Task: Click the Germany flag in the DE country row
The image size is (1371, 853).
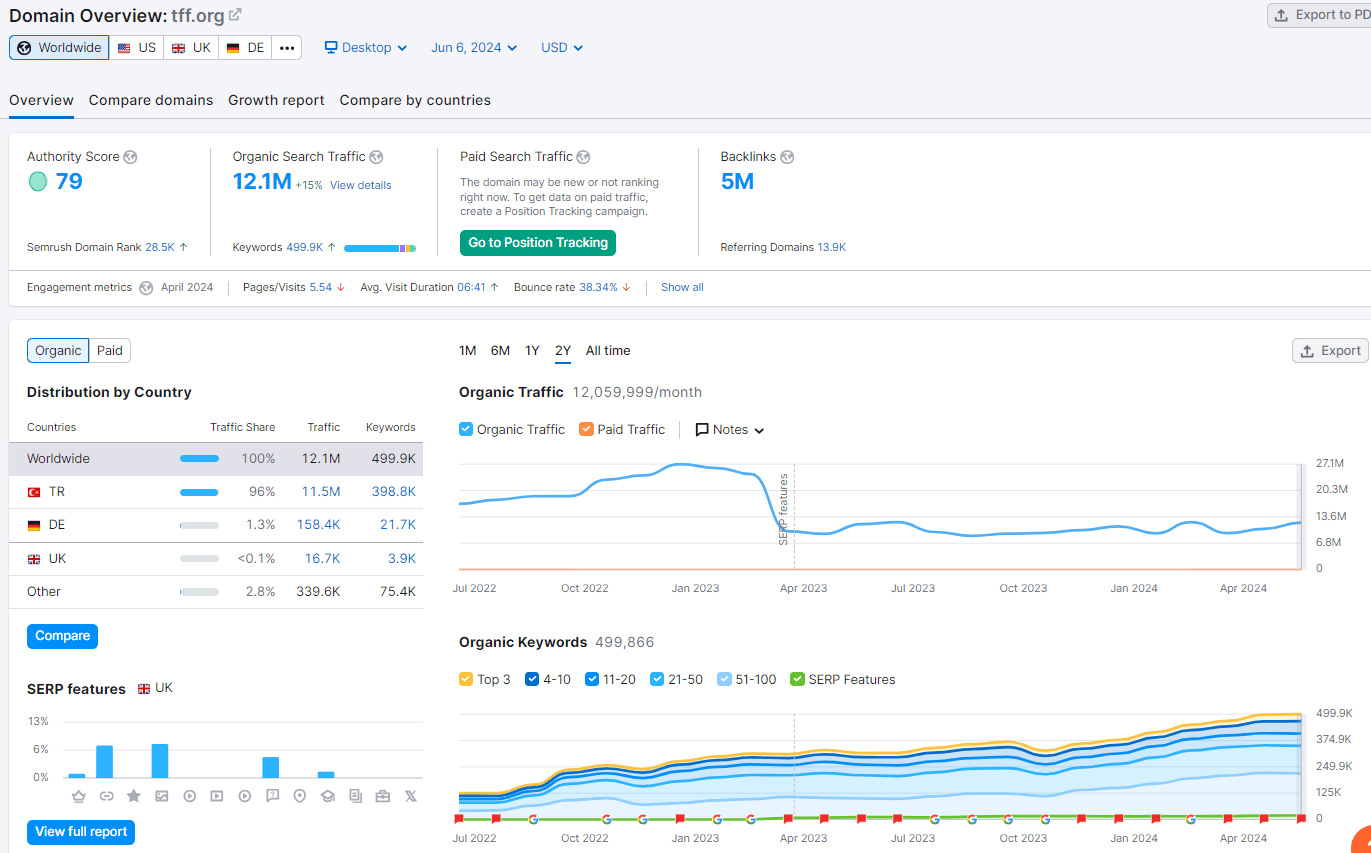Action: click(x=34, y=525)
